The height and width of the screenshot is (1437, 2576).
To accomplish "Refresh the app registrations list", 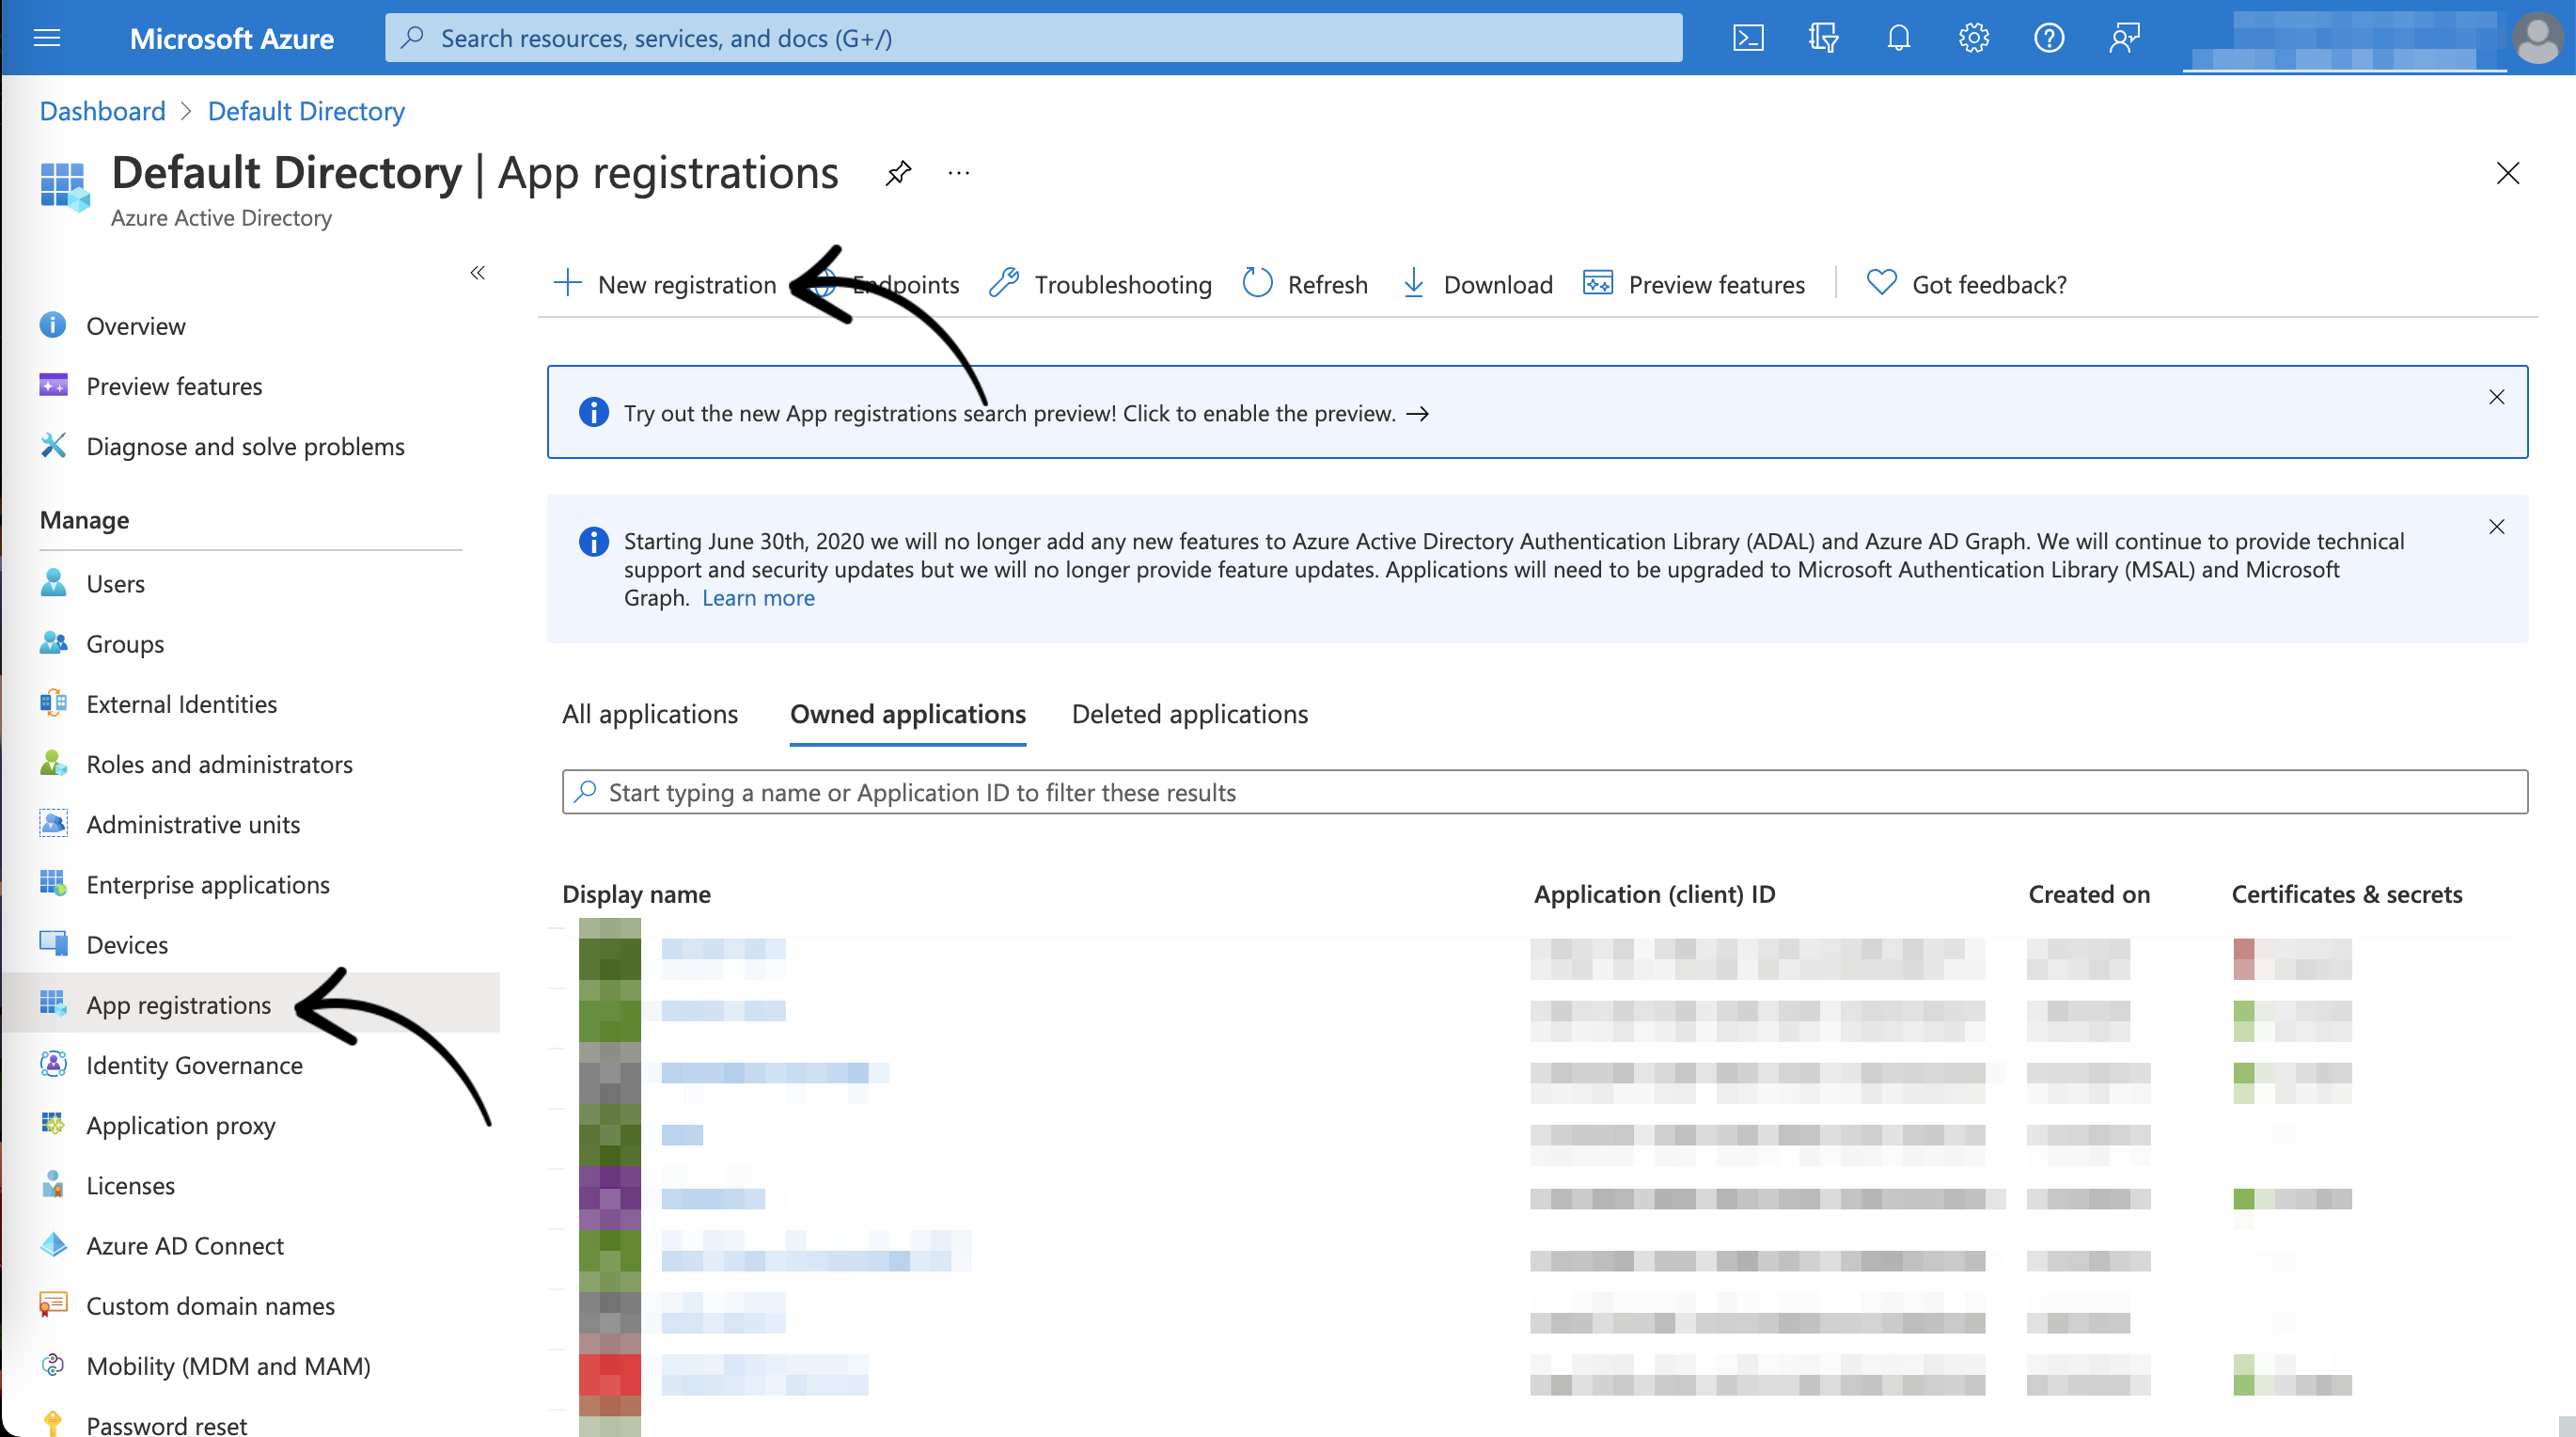I will point(1305,284).
